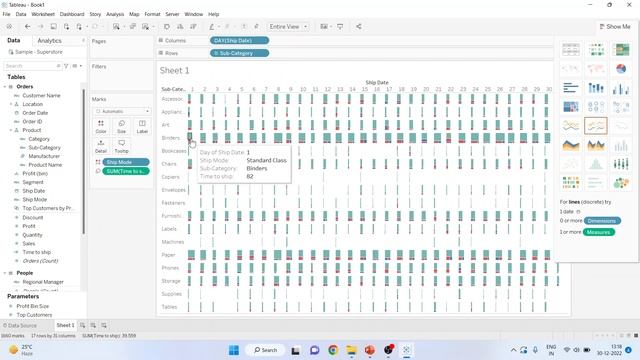Click the filter icon in Data pane search
The height and width of the screenshot is (360, 640).
pos(66,66)
